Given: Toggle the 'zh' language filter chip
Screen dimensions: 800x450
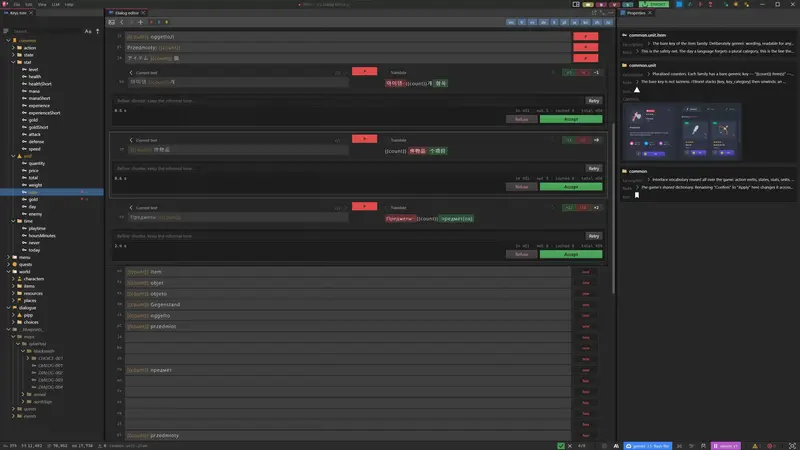Looking at the screenshot, I should (x=597, y=22).
